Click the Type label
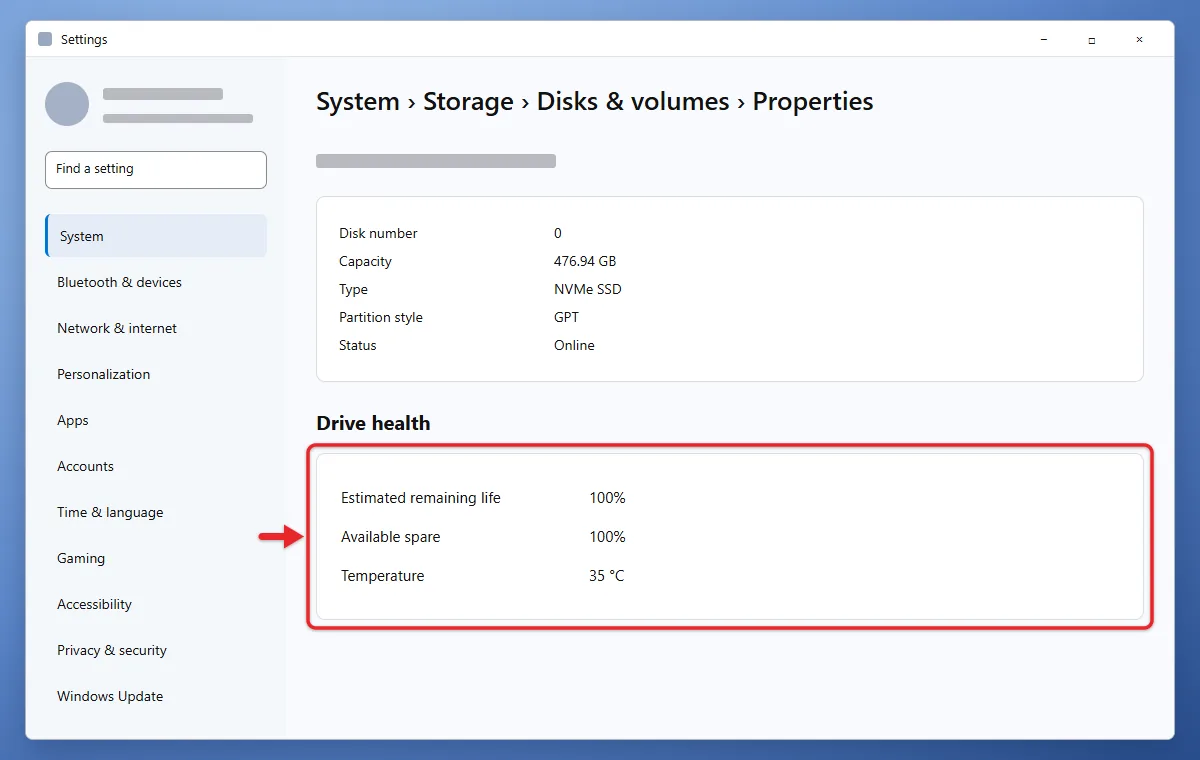This screenshot has height=760, width=1200. pos(353,289)
